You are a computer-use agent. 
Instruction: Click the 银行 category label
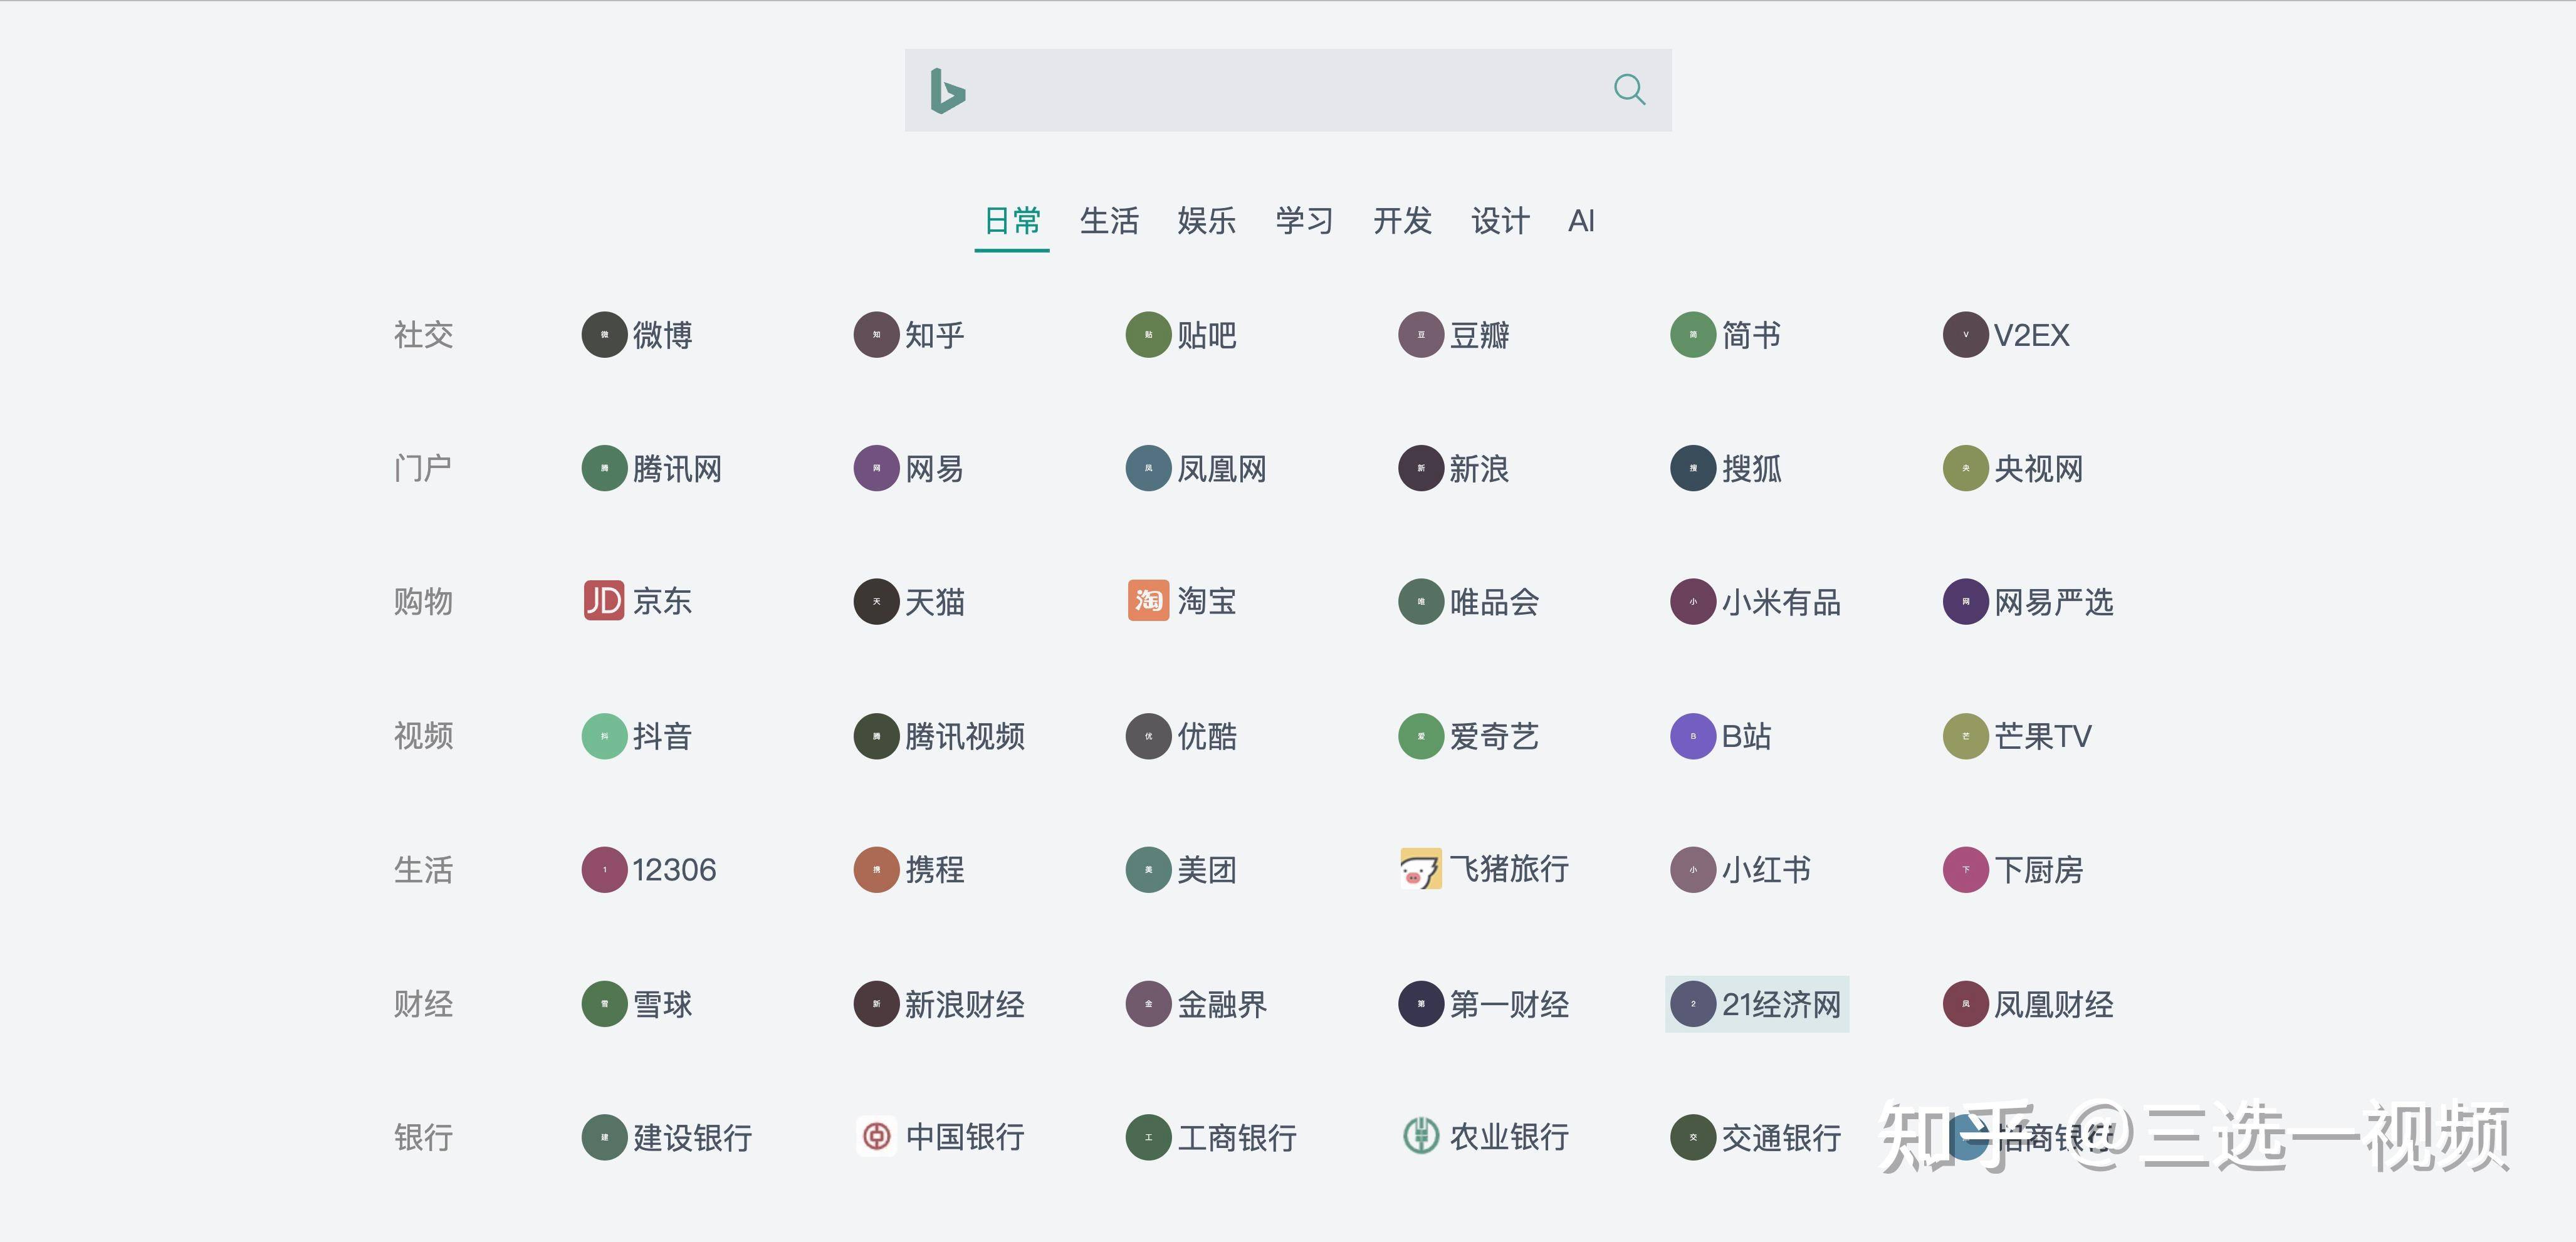(423, 1137)
